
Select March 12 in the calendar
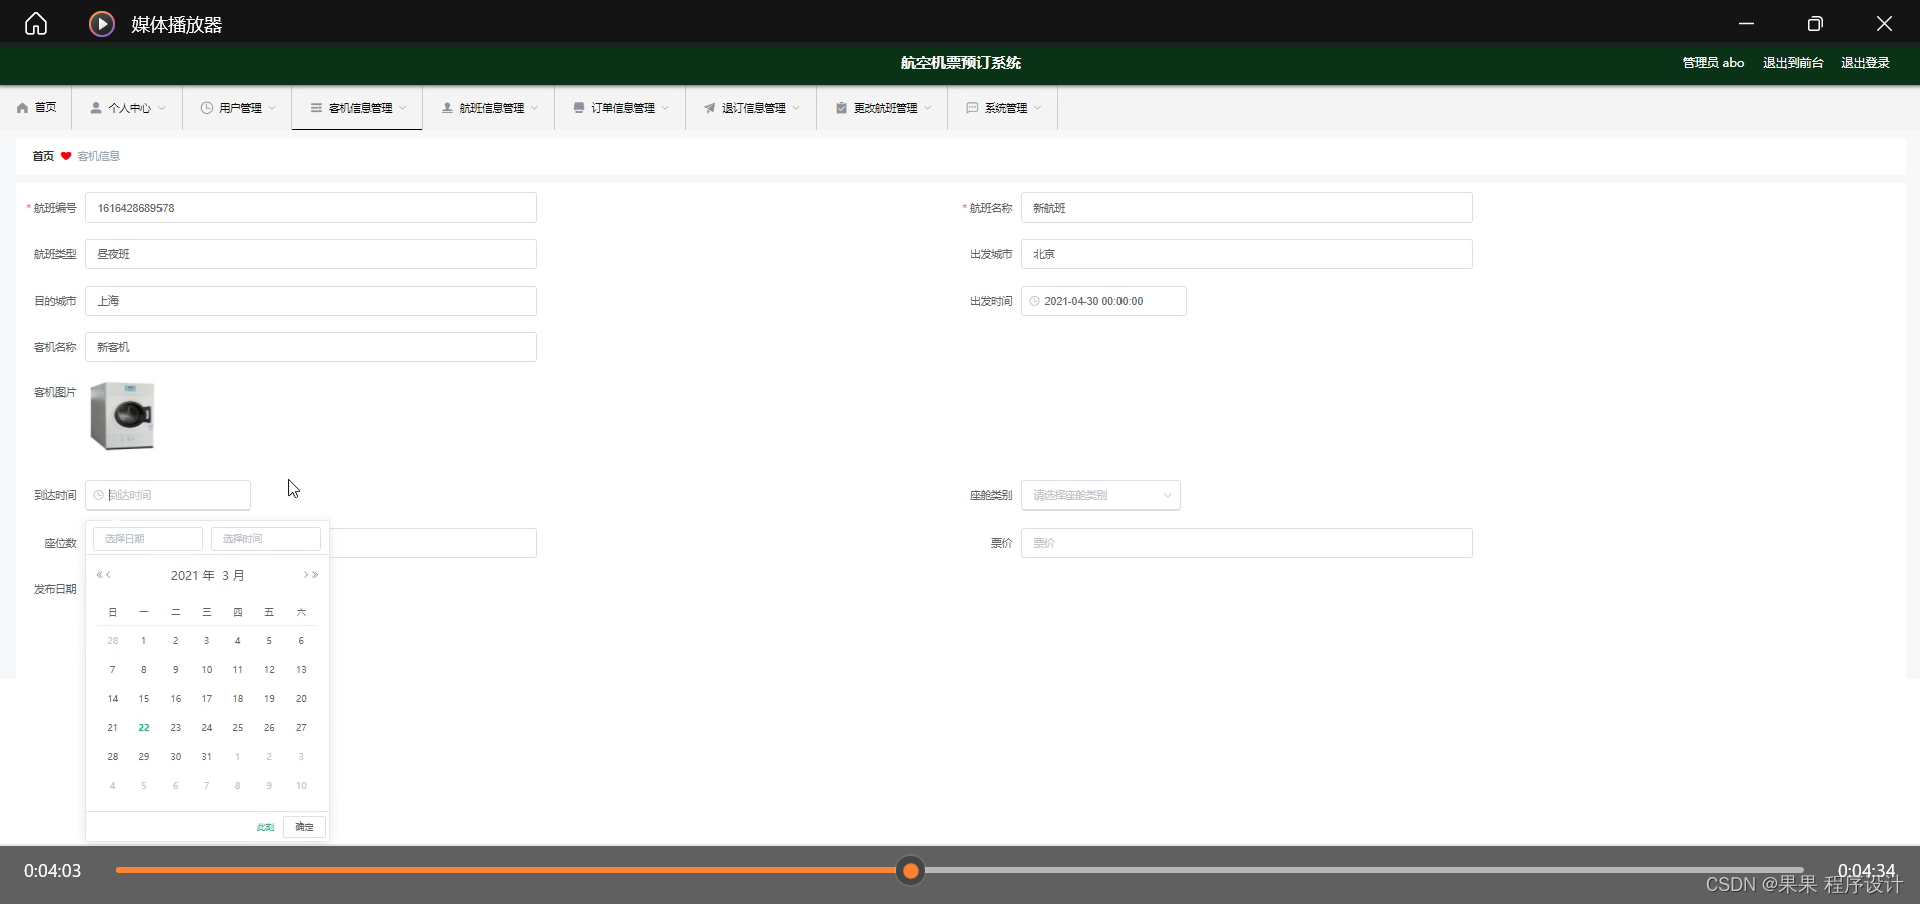[269, 670]
